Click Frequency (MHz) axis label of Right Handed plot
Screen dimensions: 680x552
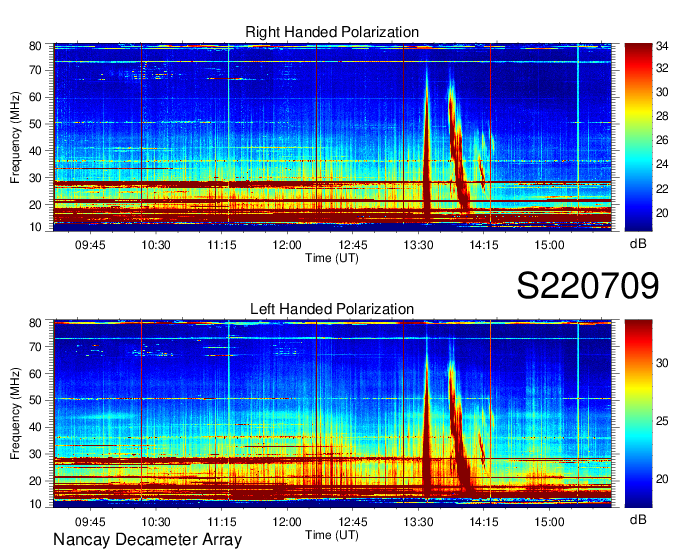point(15,137)
